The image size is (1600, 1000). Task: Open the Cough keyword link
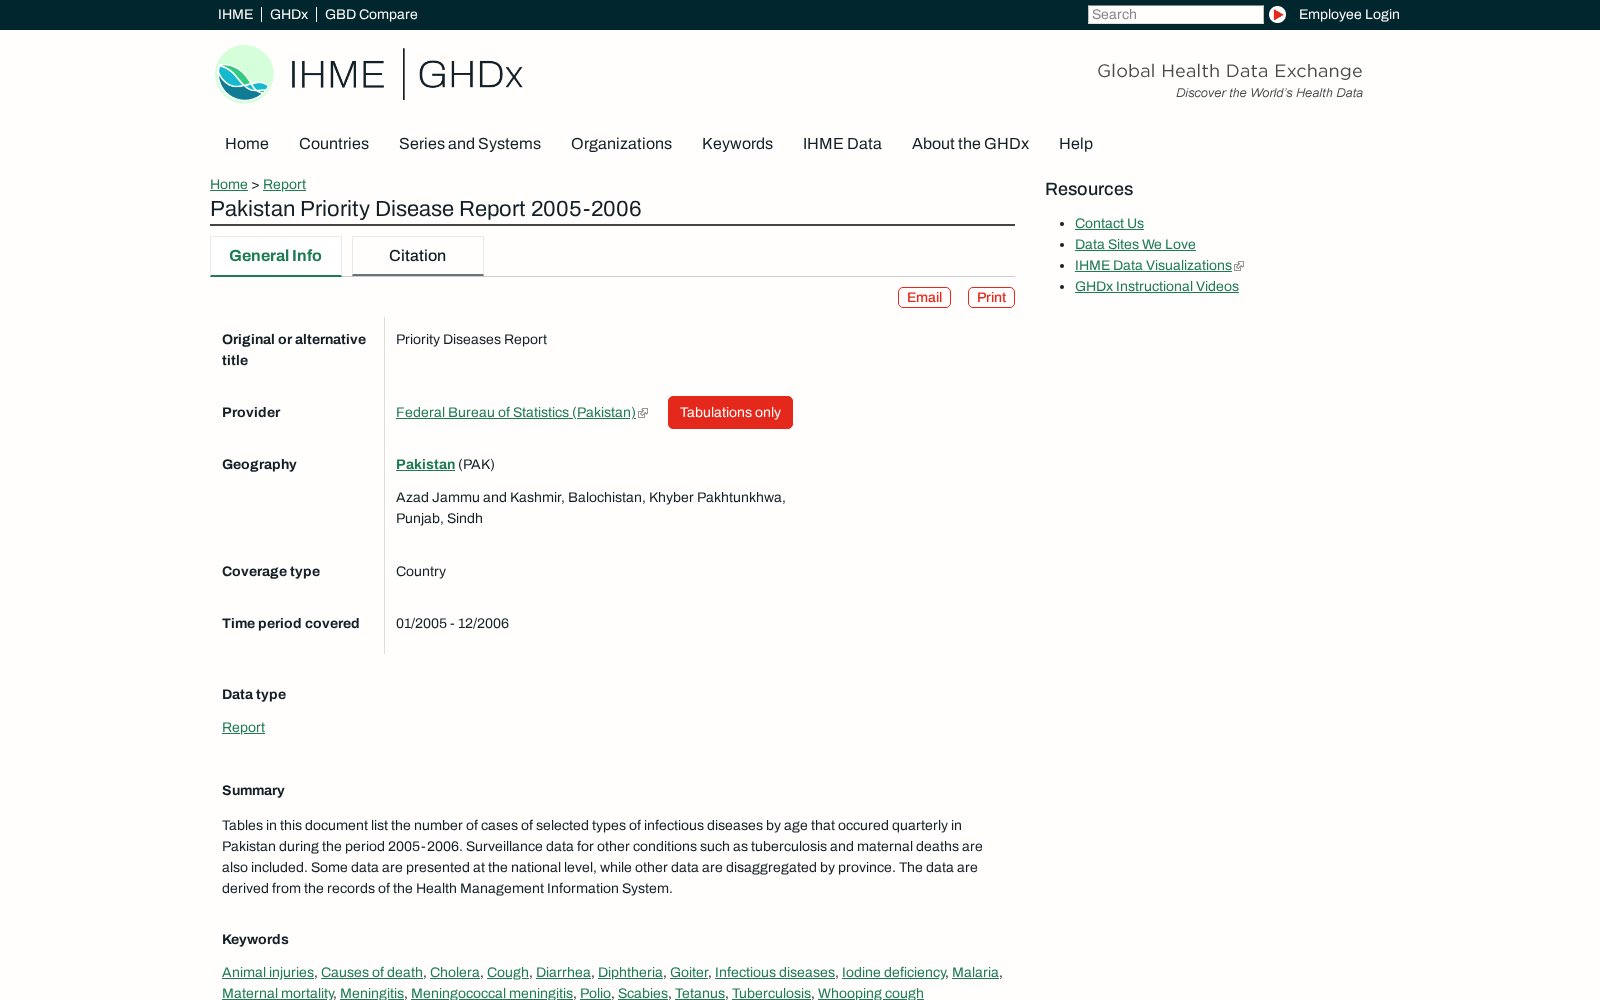click(508, 972)
